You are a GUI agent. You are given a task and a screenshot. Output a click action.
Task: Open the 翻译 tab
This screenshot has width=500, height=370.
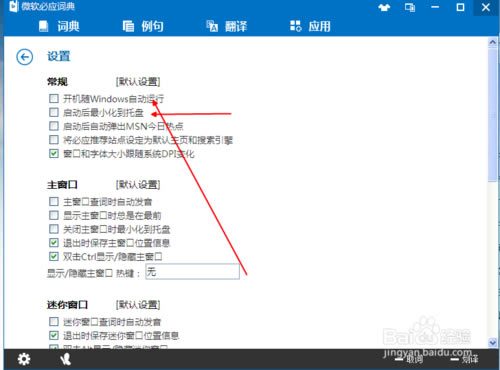click(x=227, y=26)
